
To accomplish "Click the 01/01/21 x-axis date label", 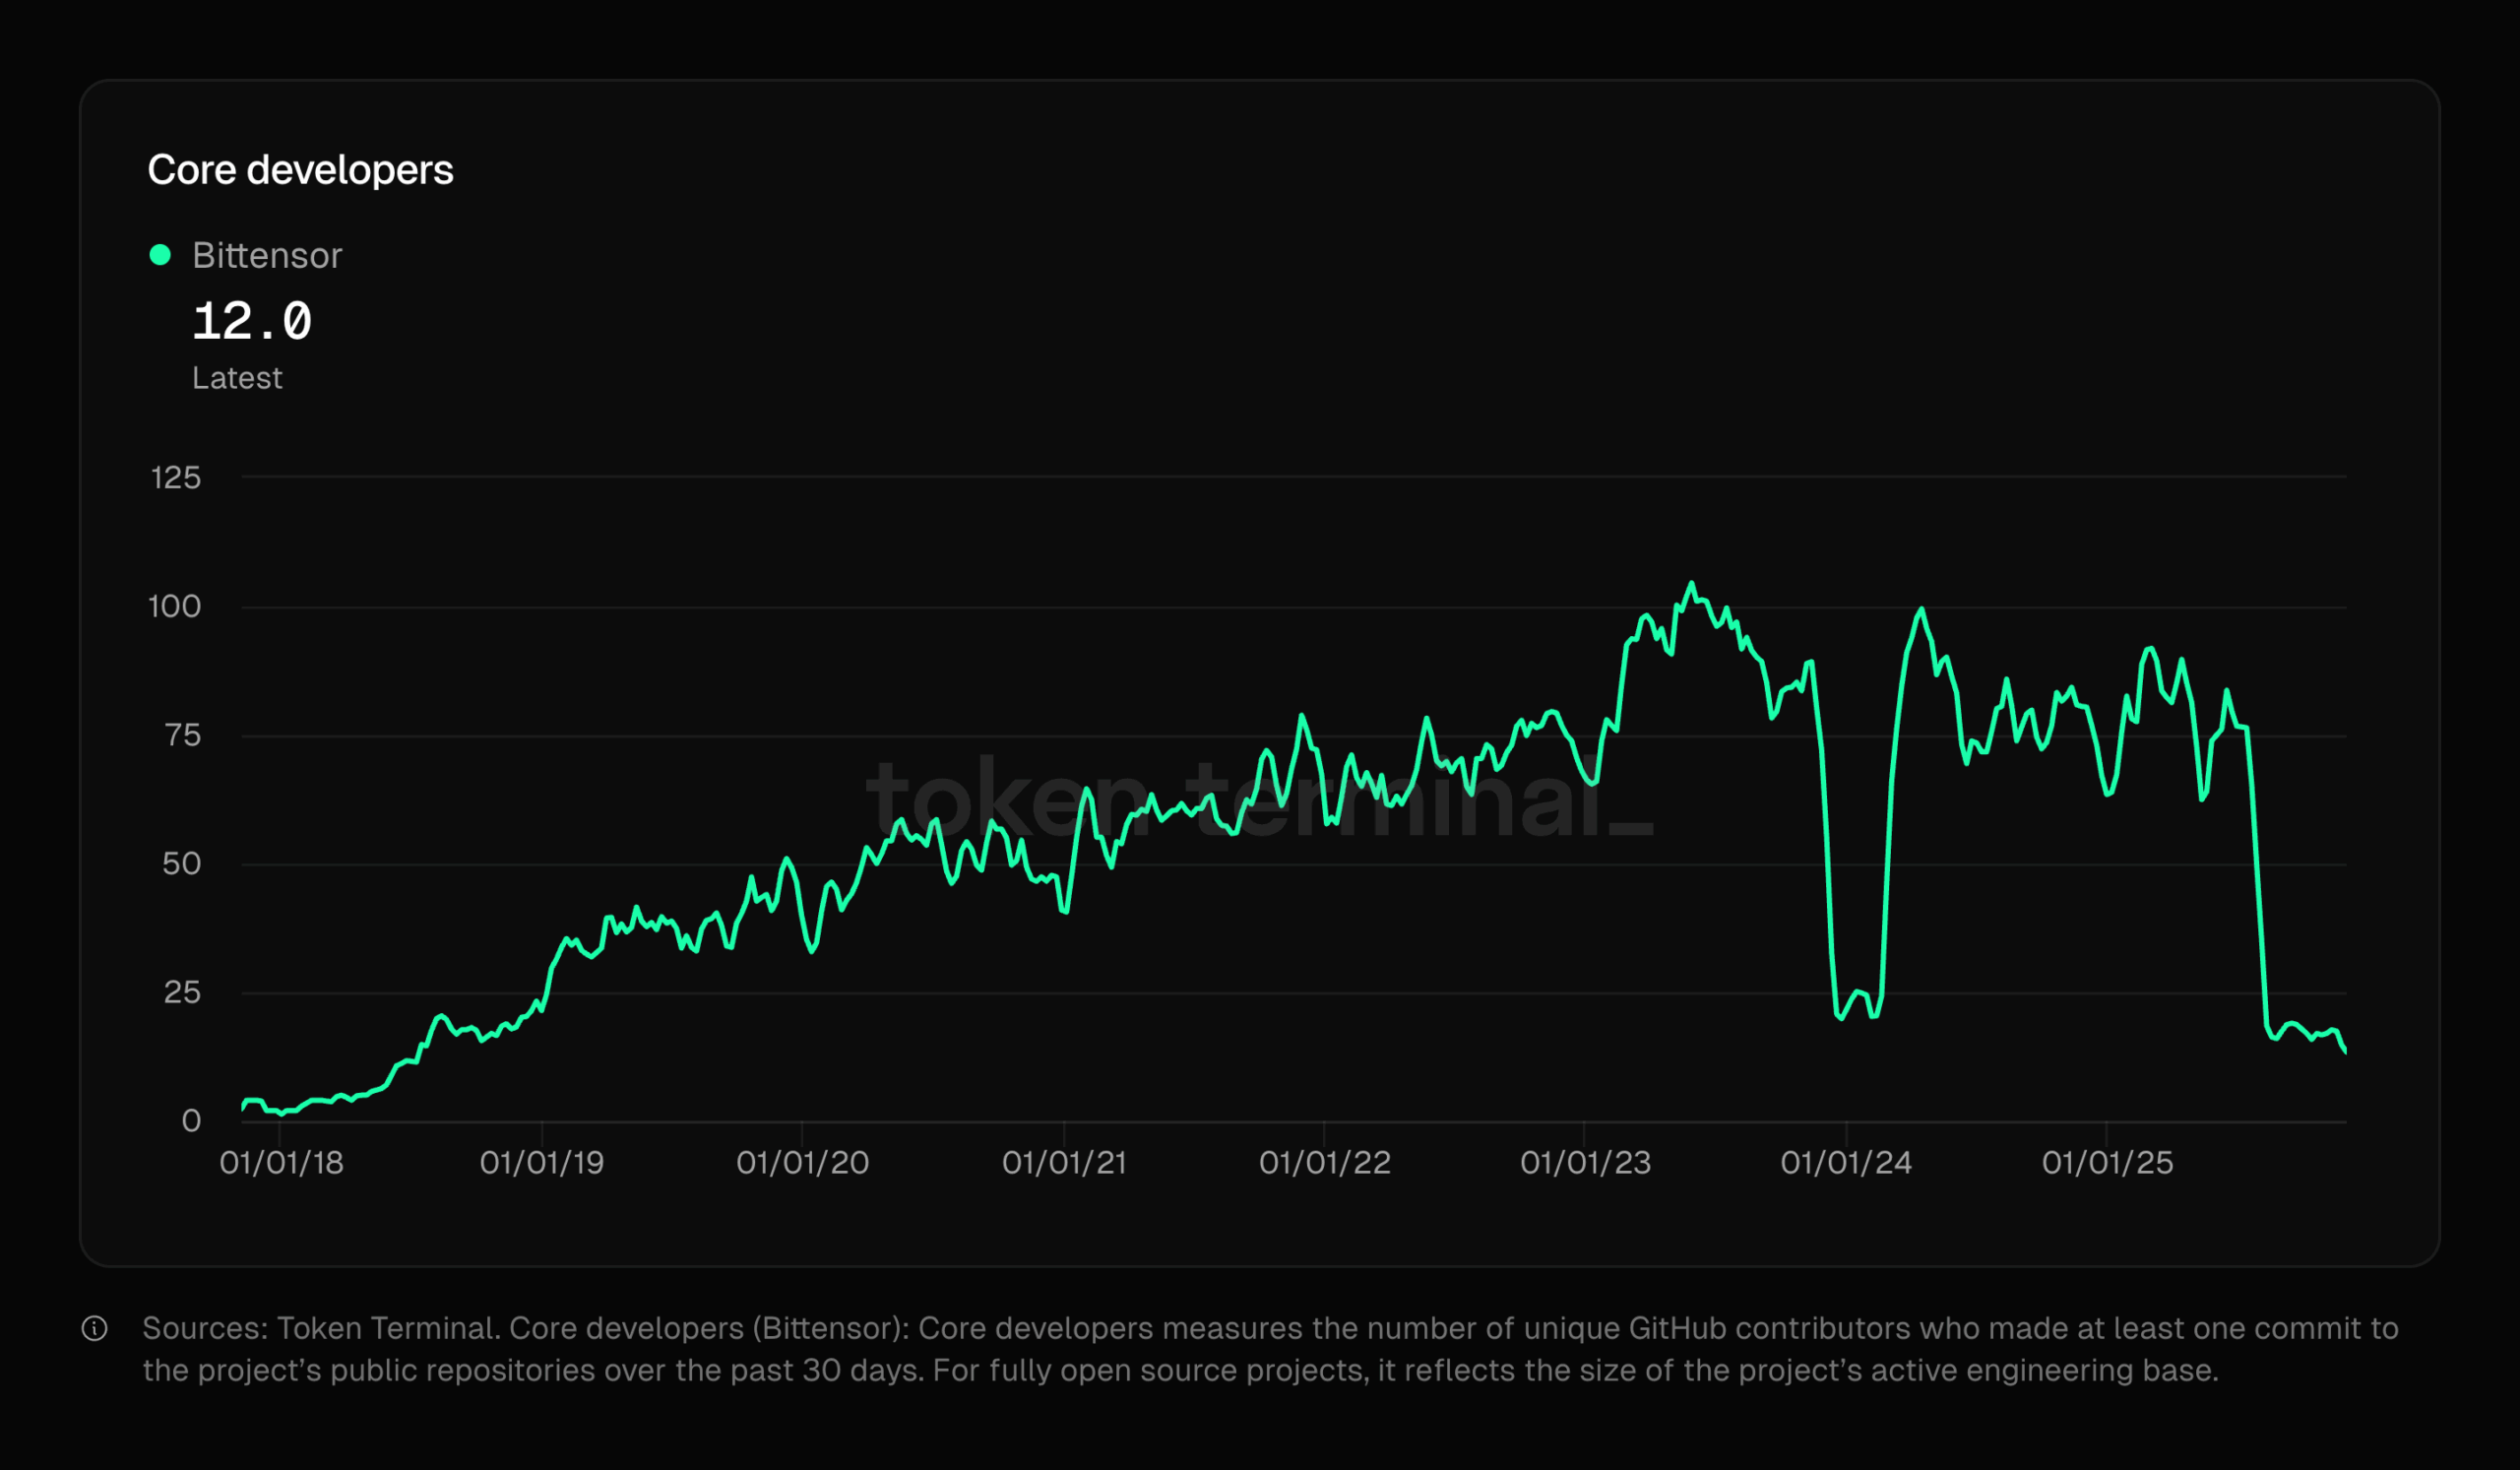I will pos(1064,1162).
